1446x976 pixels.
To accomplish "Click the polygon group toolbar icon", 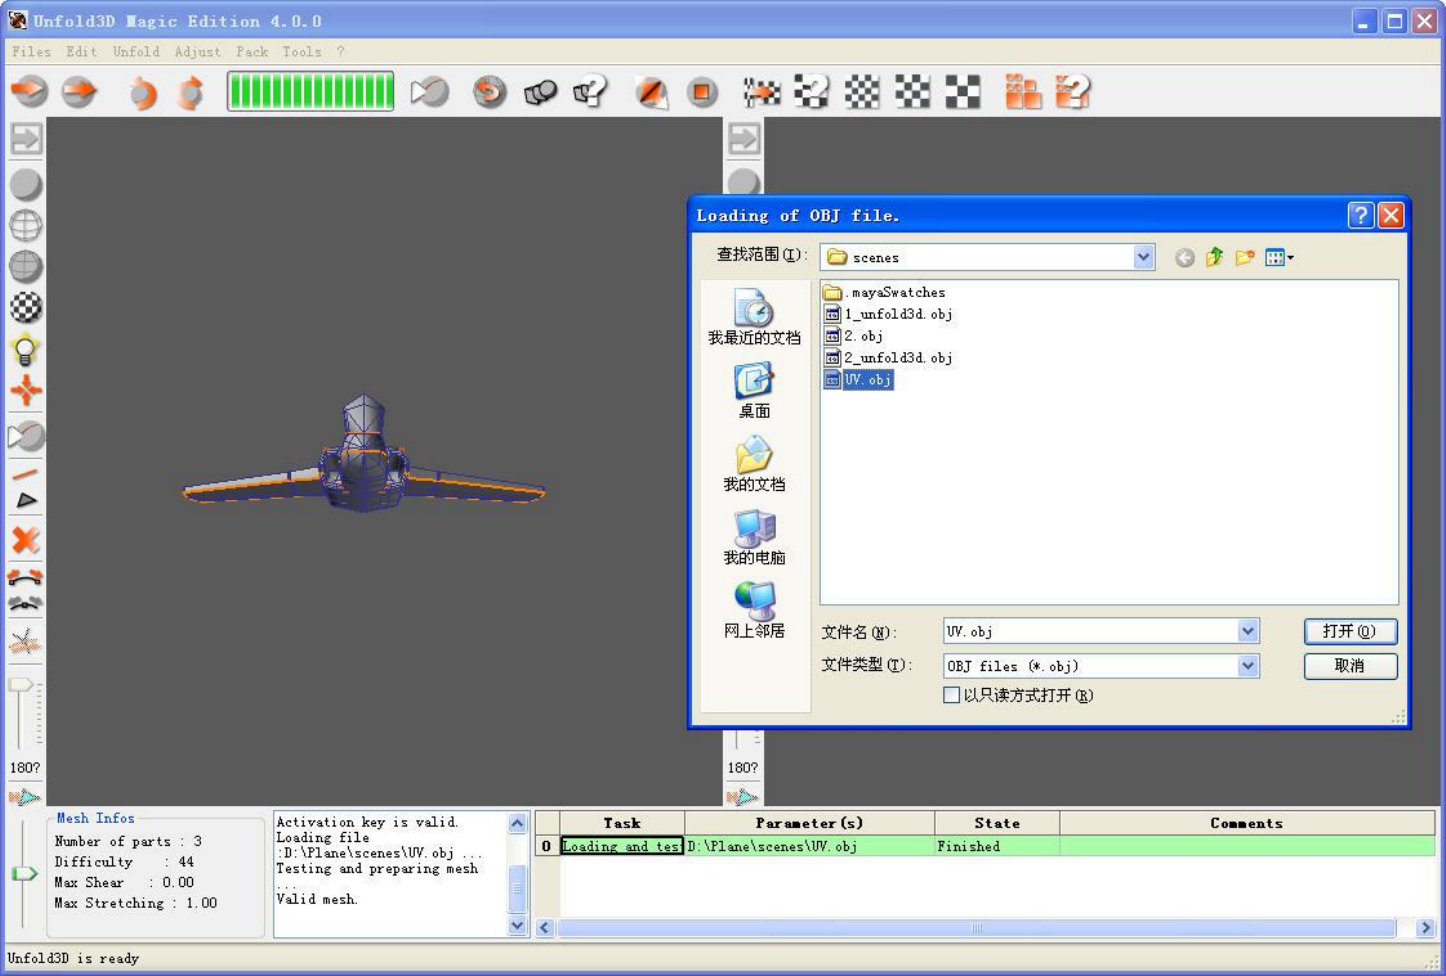I will click(540, 92).
